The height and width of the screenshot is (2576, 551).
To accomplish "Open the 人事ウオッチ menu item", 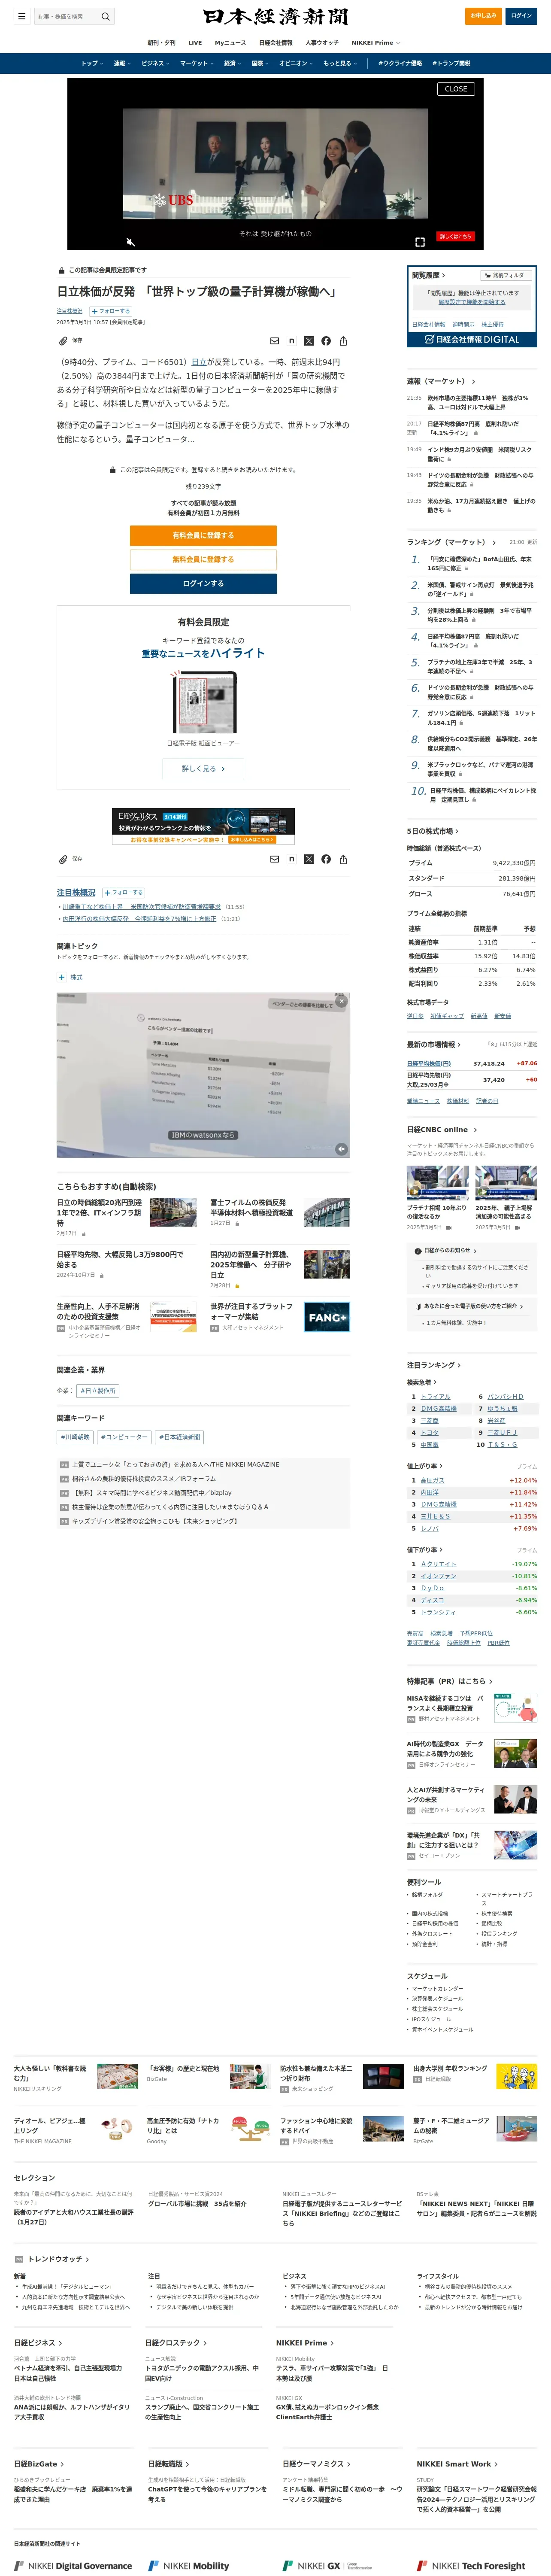I will [x=322, y=43].
